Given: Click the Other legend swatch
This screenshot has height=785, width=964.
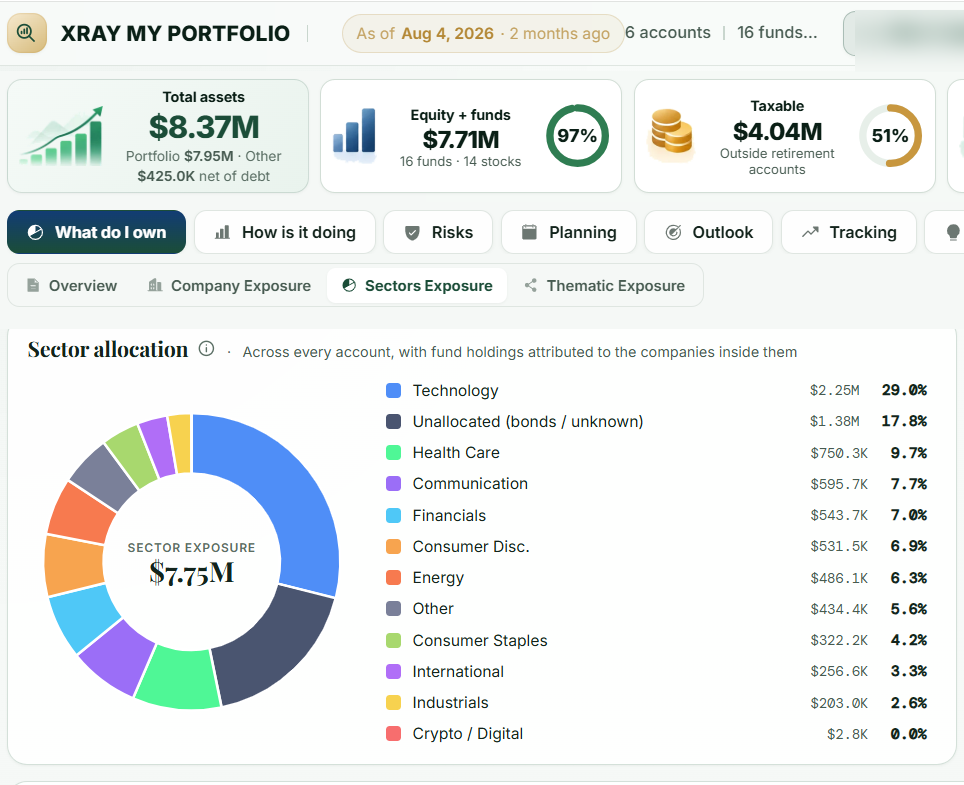Looking at the screenshot, I should [393, 609].
